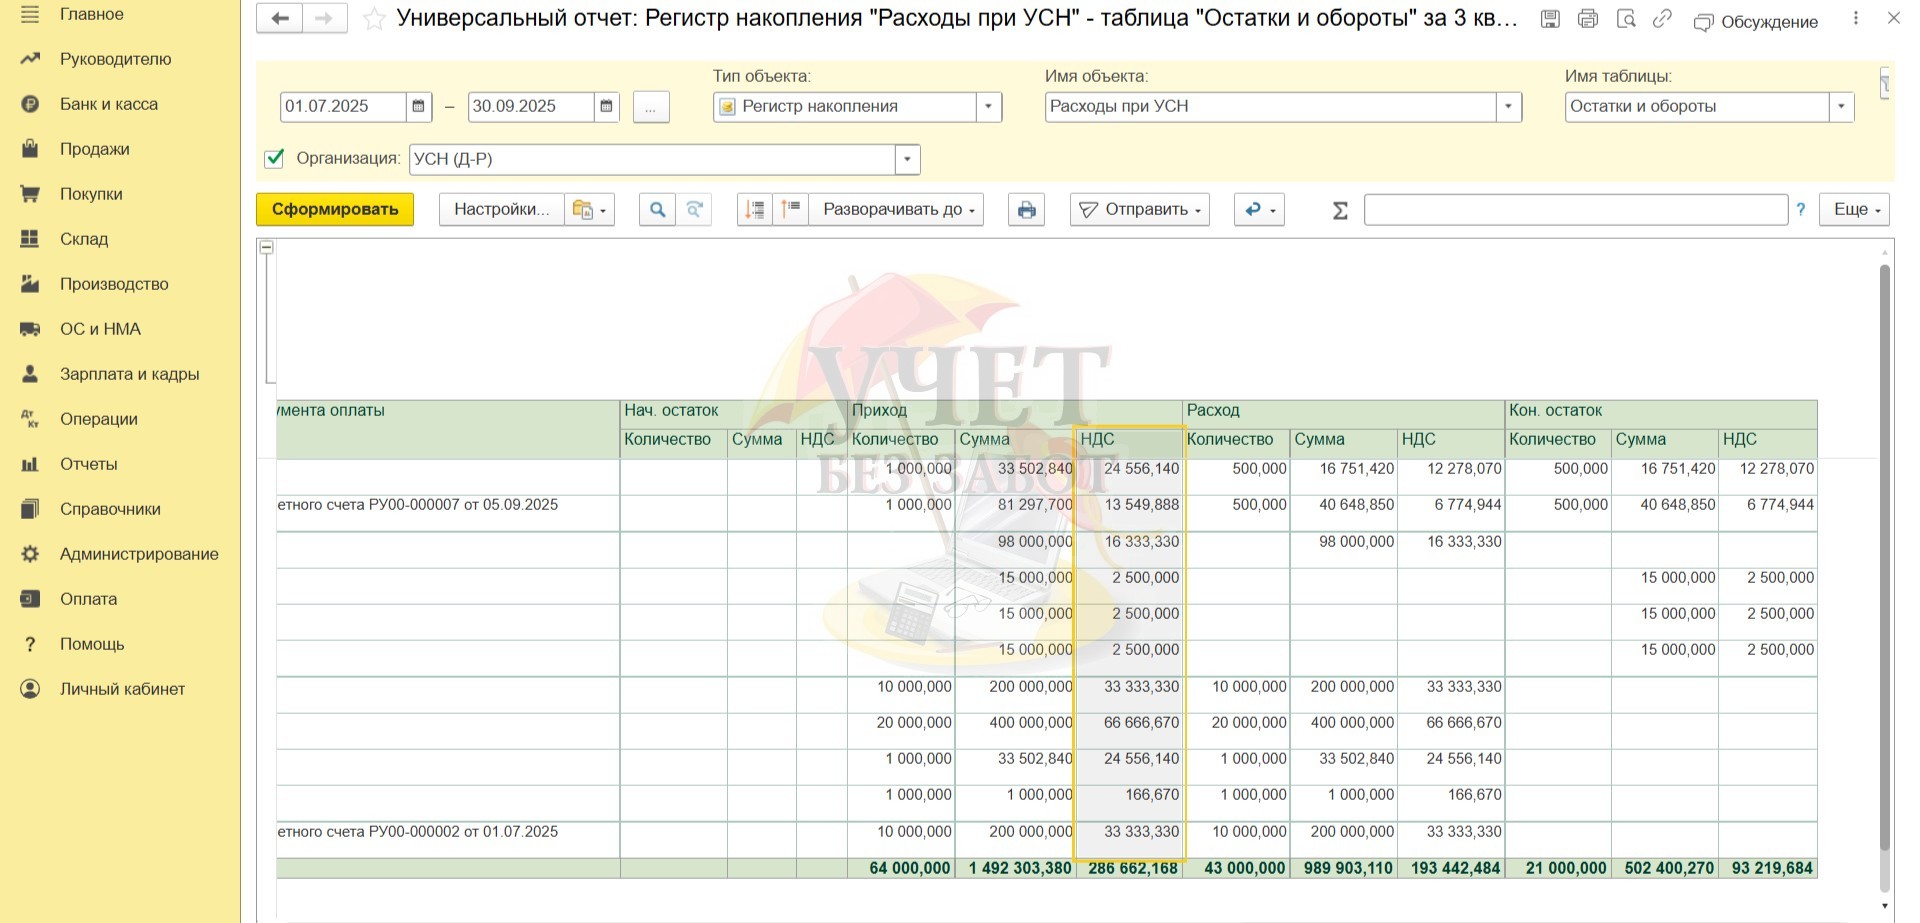Screen dimensions: 1920x923
Task: Go to Зарплата и кадры section
Action: pyautogui.click(x=129, y=374)
